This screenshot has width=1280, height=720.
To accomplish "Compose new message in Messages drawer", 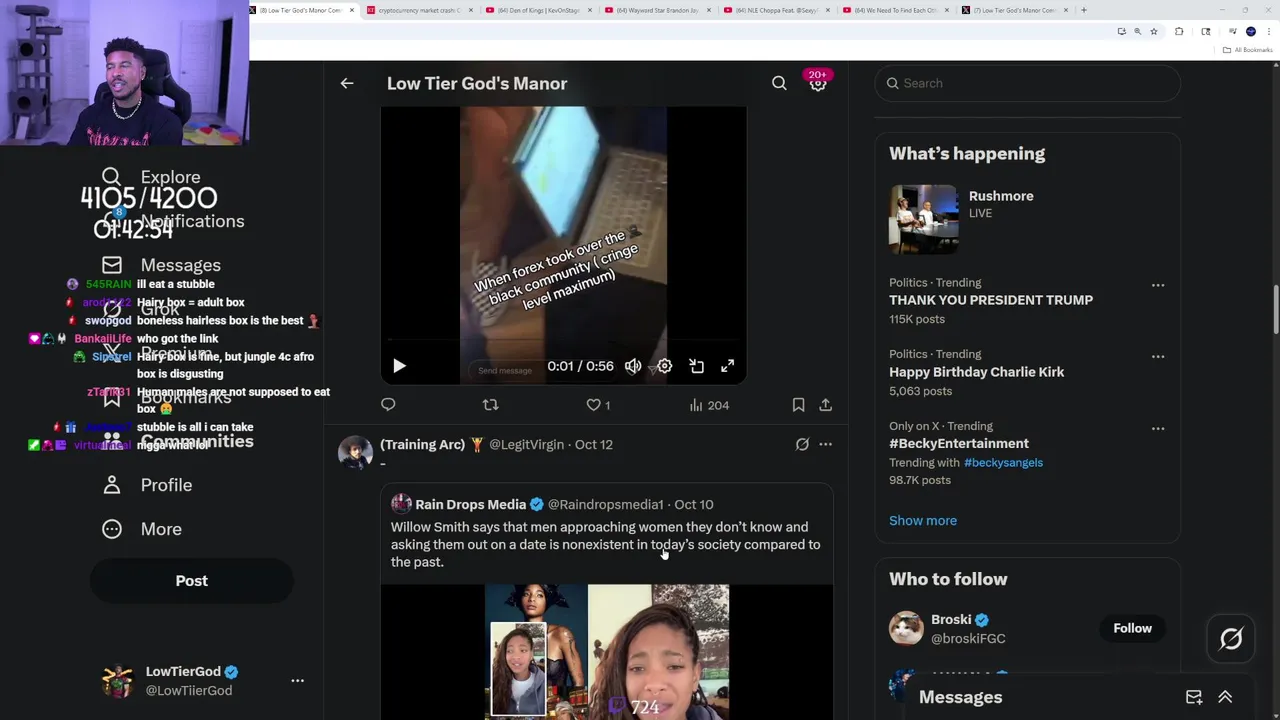I will pyautogui.click(x=1193, y=697).
